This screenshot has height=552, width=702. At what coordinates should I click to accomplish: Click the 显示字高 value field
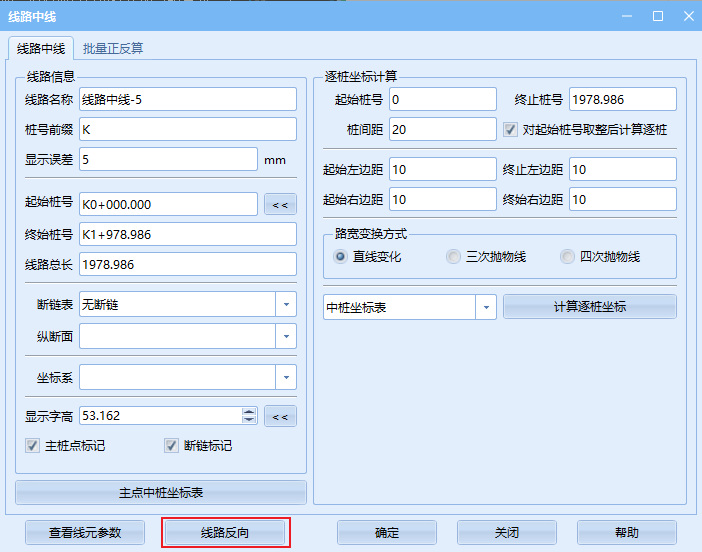click(x=161, y=416)
